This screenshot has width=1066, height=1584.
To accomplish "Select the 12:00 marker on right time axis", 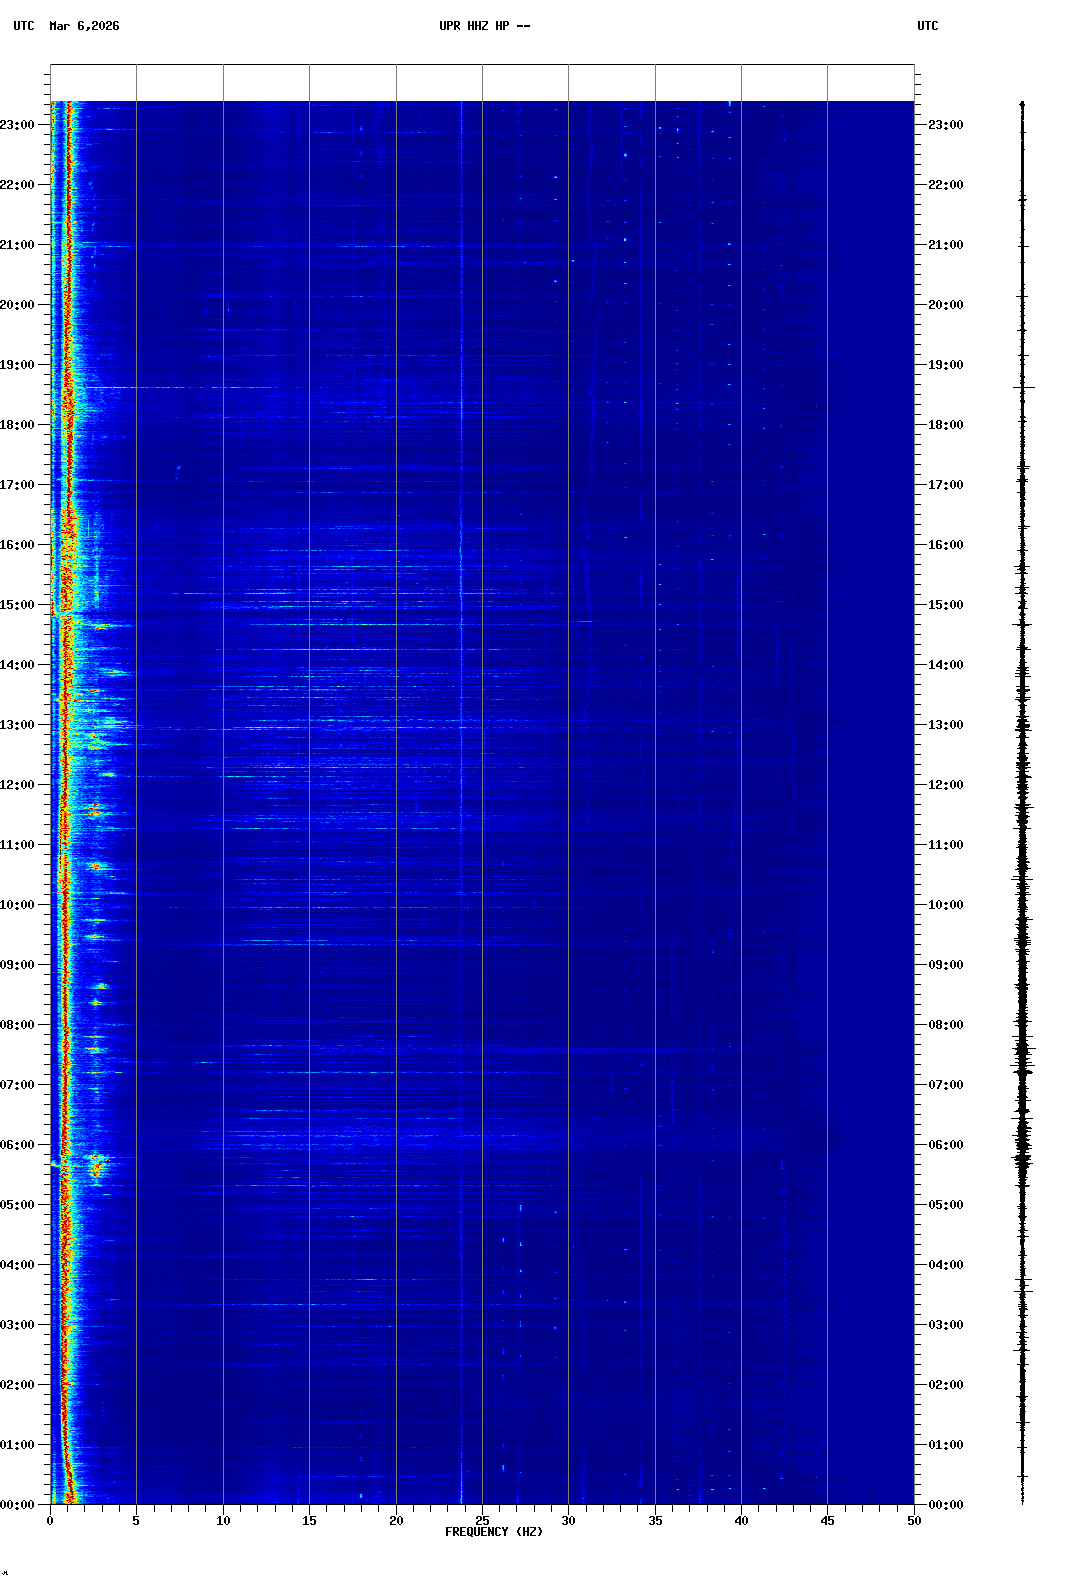I will click(x=945, y=785).
